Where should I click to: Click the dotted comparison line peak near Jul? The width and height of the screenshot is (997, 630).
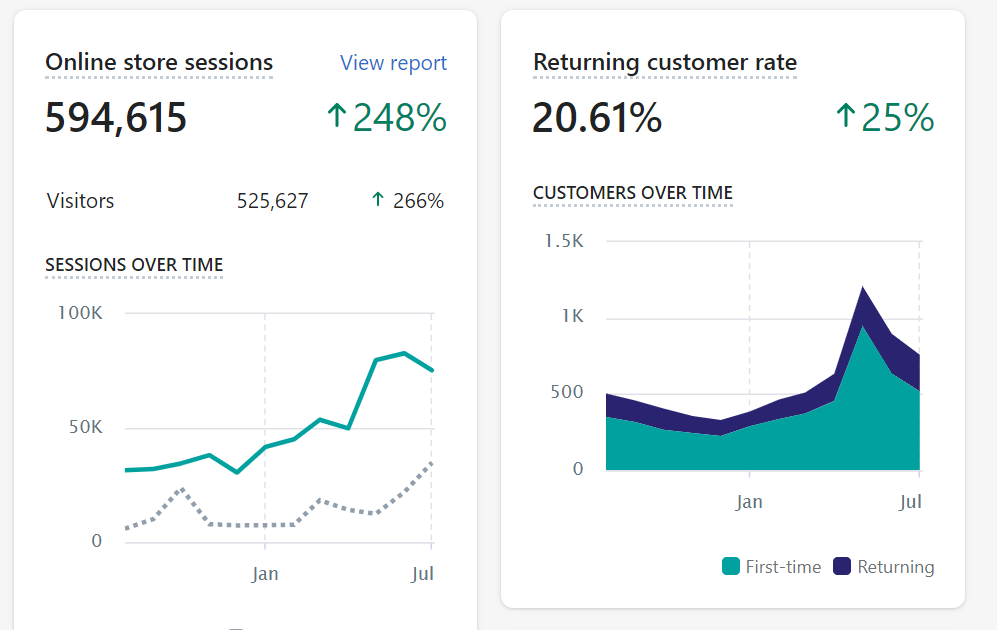pyautogui.click(x=431, y=463)
